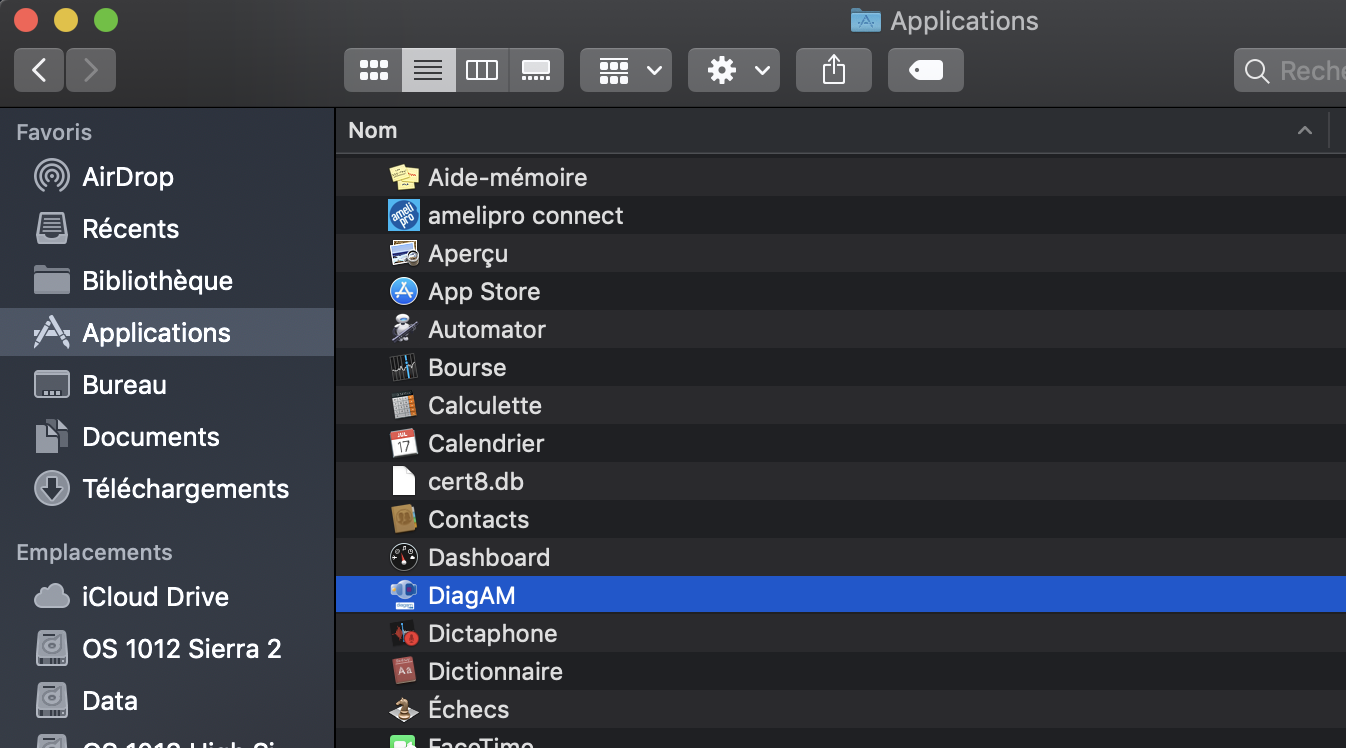Click the Share toolbar button
The image size is (1346, 748).
(x=834, y=70)
